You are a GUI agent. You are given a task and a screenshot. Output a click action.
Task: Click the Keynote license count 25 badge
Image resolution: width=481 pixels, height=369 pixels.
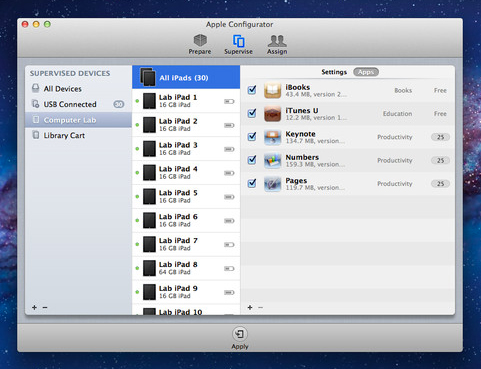point(440,137)
